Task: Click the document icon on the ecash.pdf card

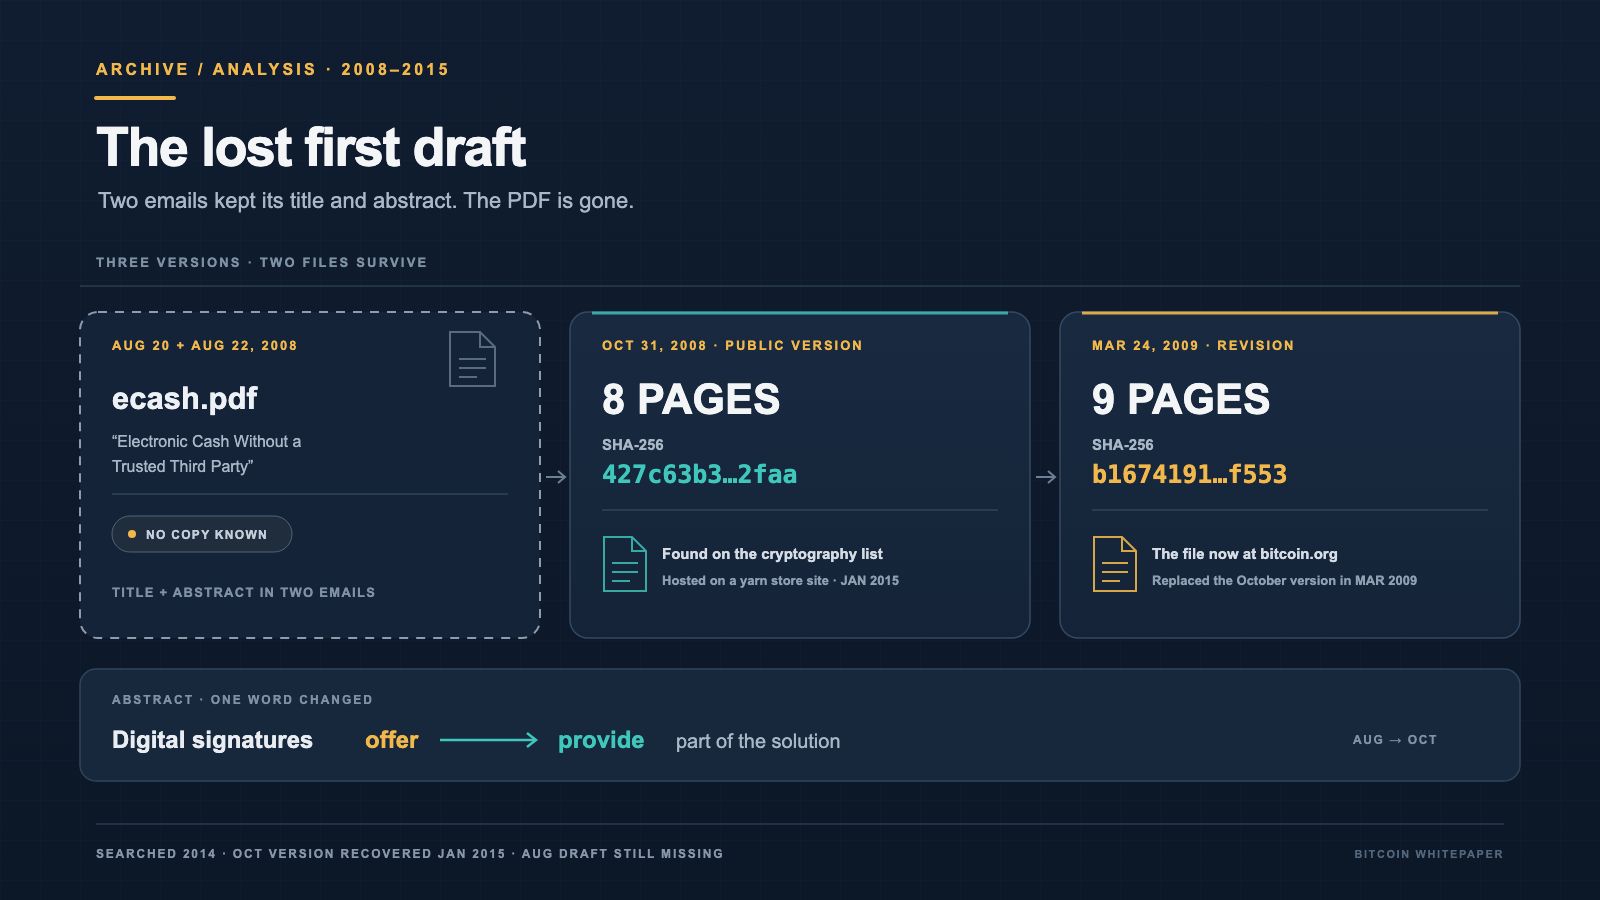Action: click(472, 359)
